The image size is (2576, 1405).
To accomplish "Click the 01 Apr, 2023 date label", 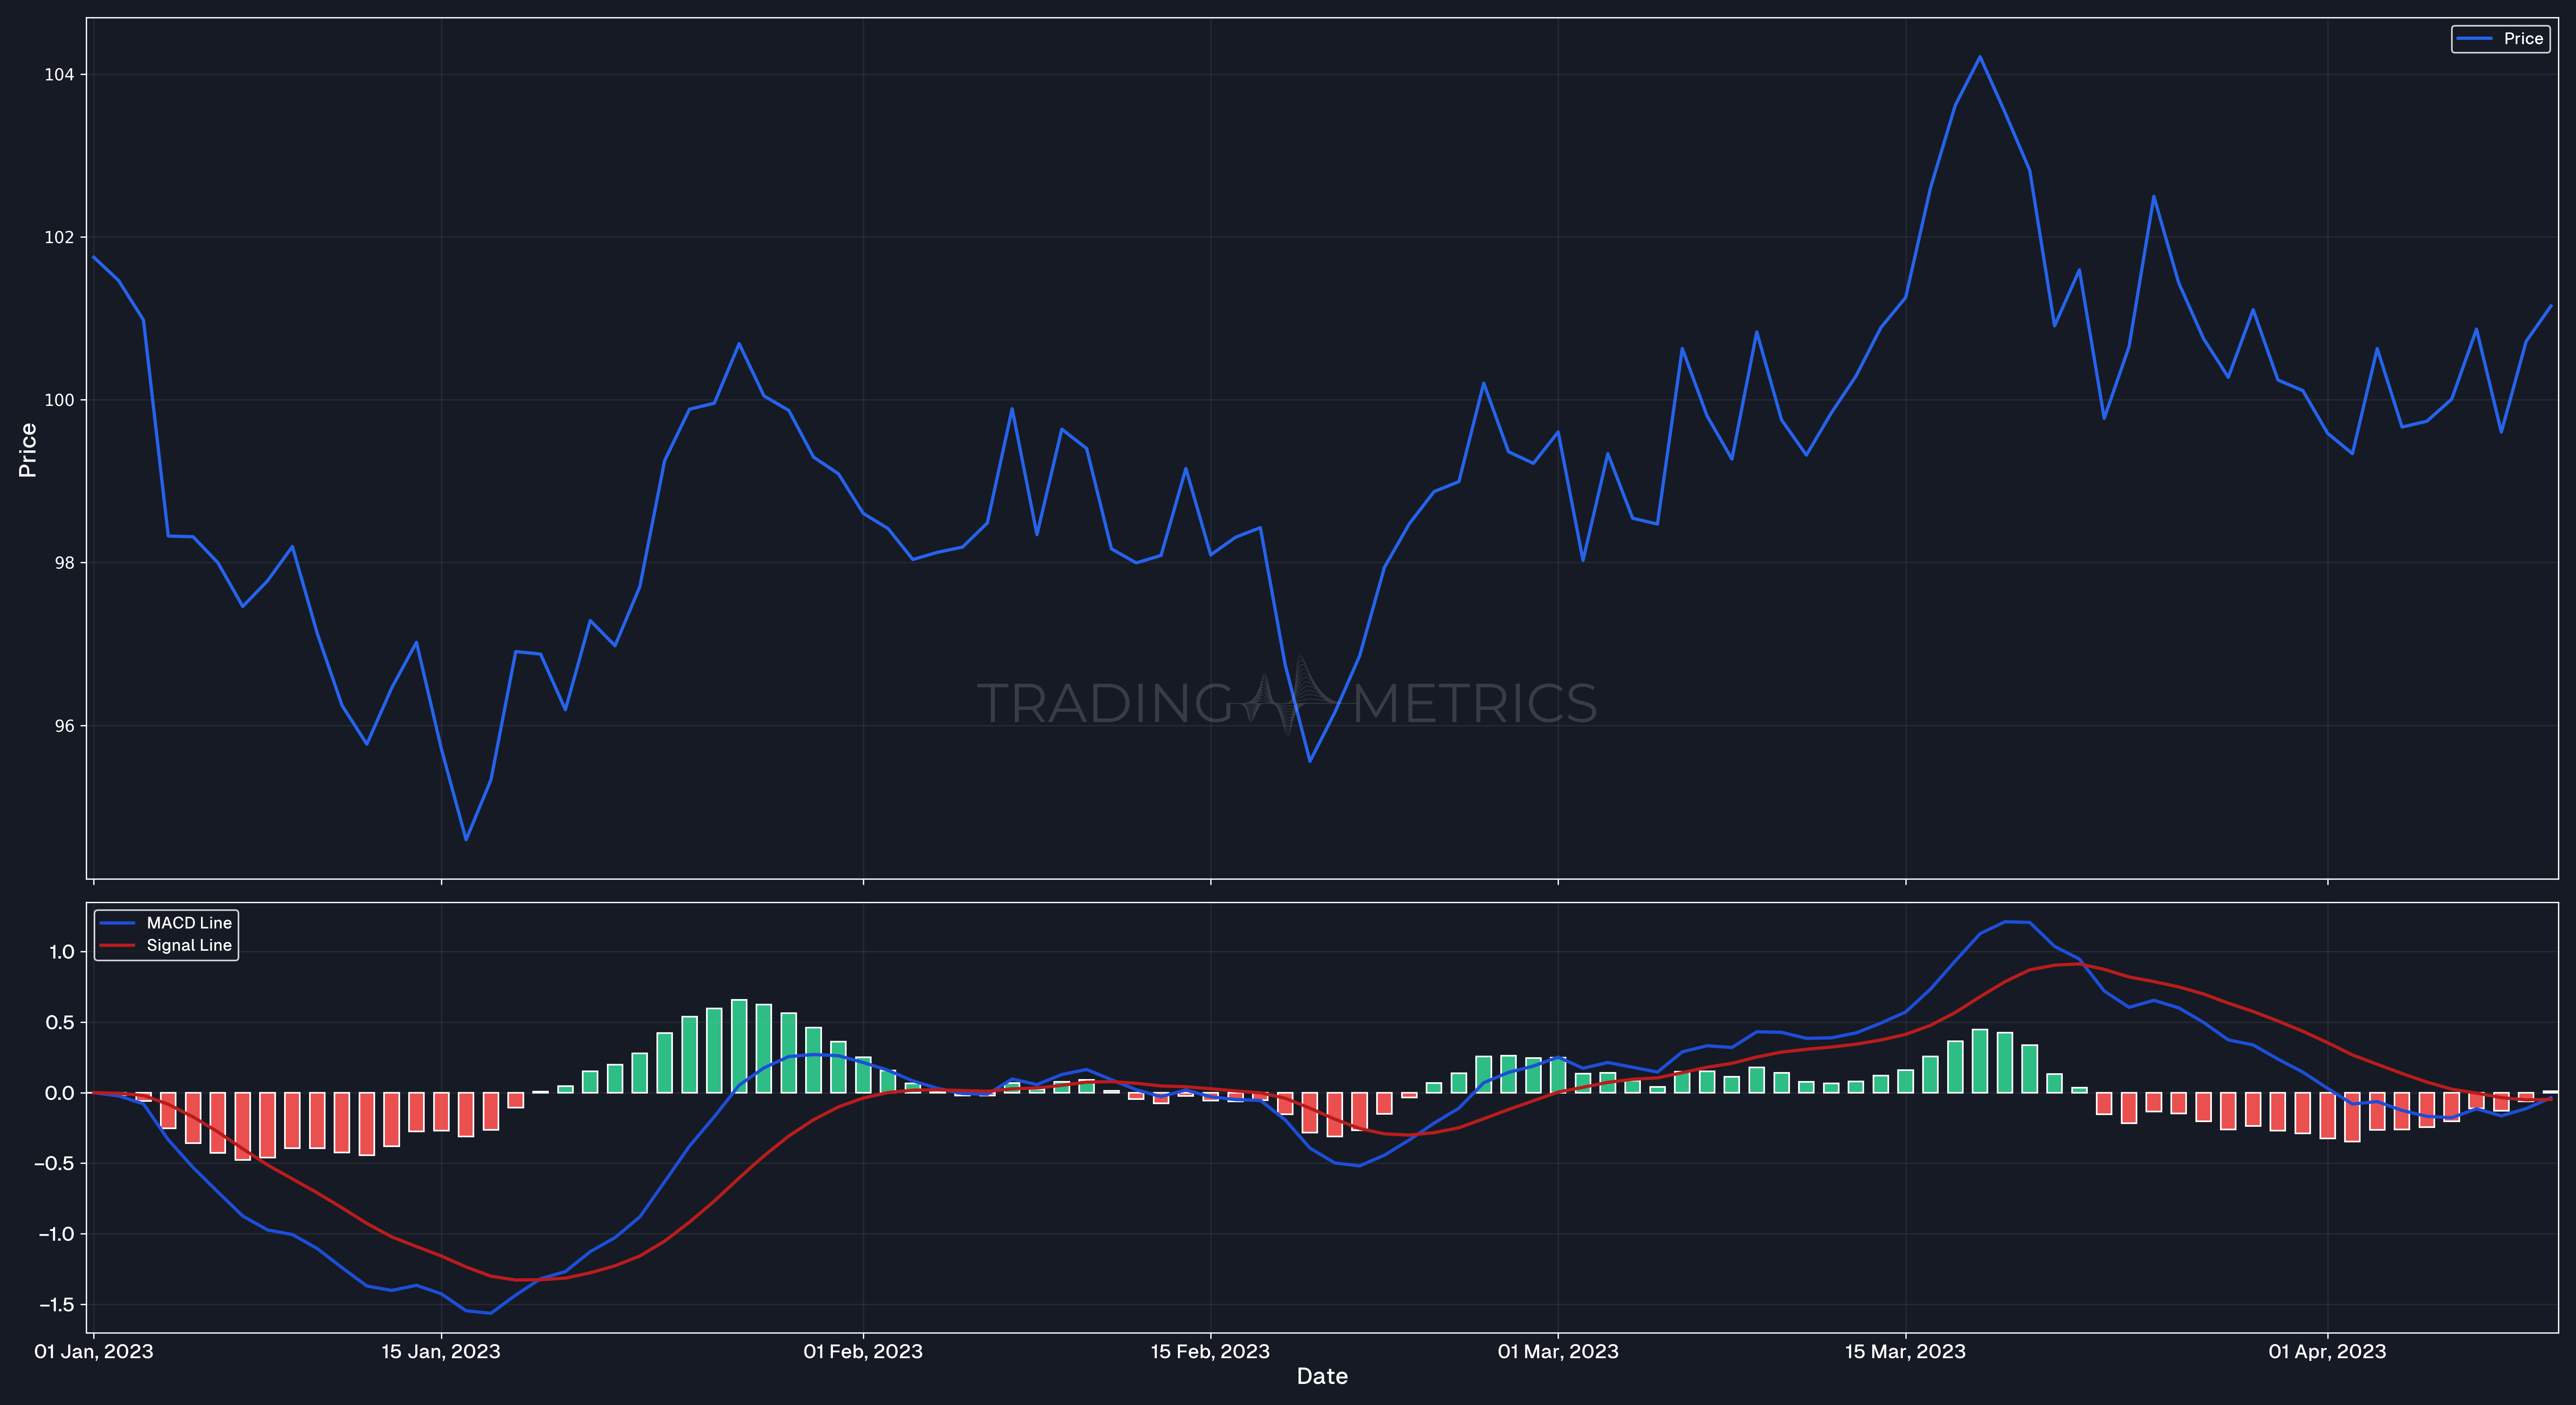I will [2327, 1352].
